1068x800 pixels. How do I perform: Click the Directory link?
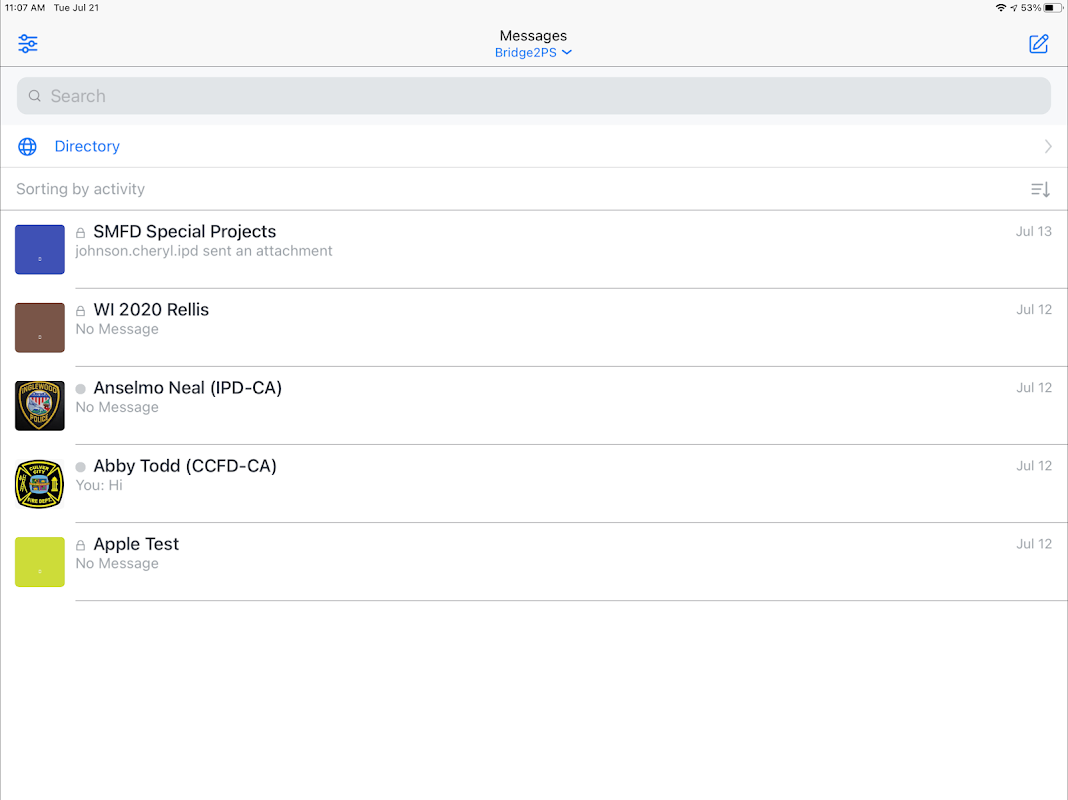87,147
